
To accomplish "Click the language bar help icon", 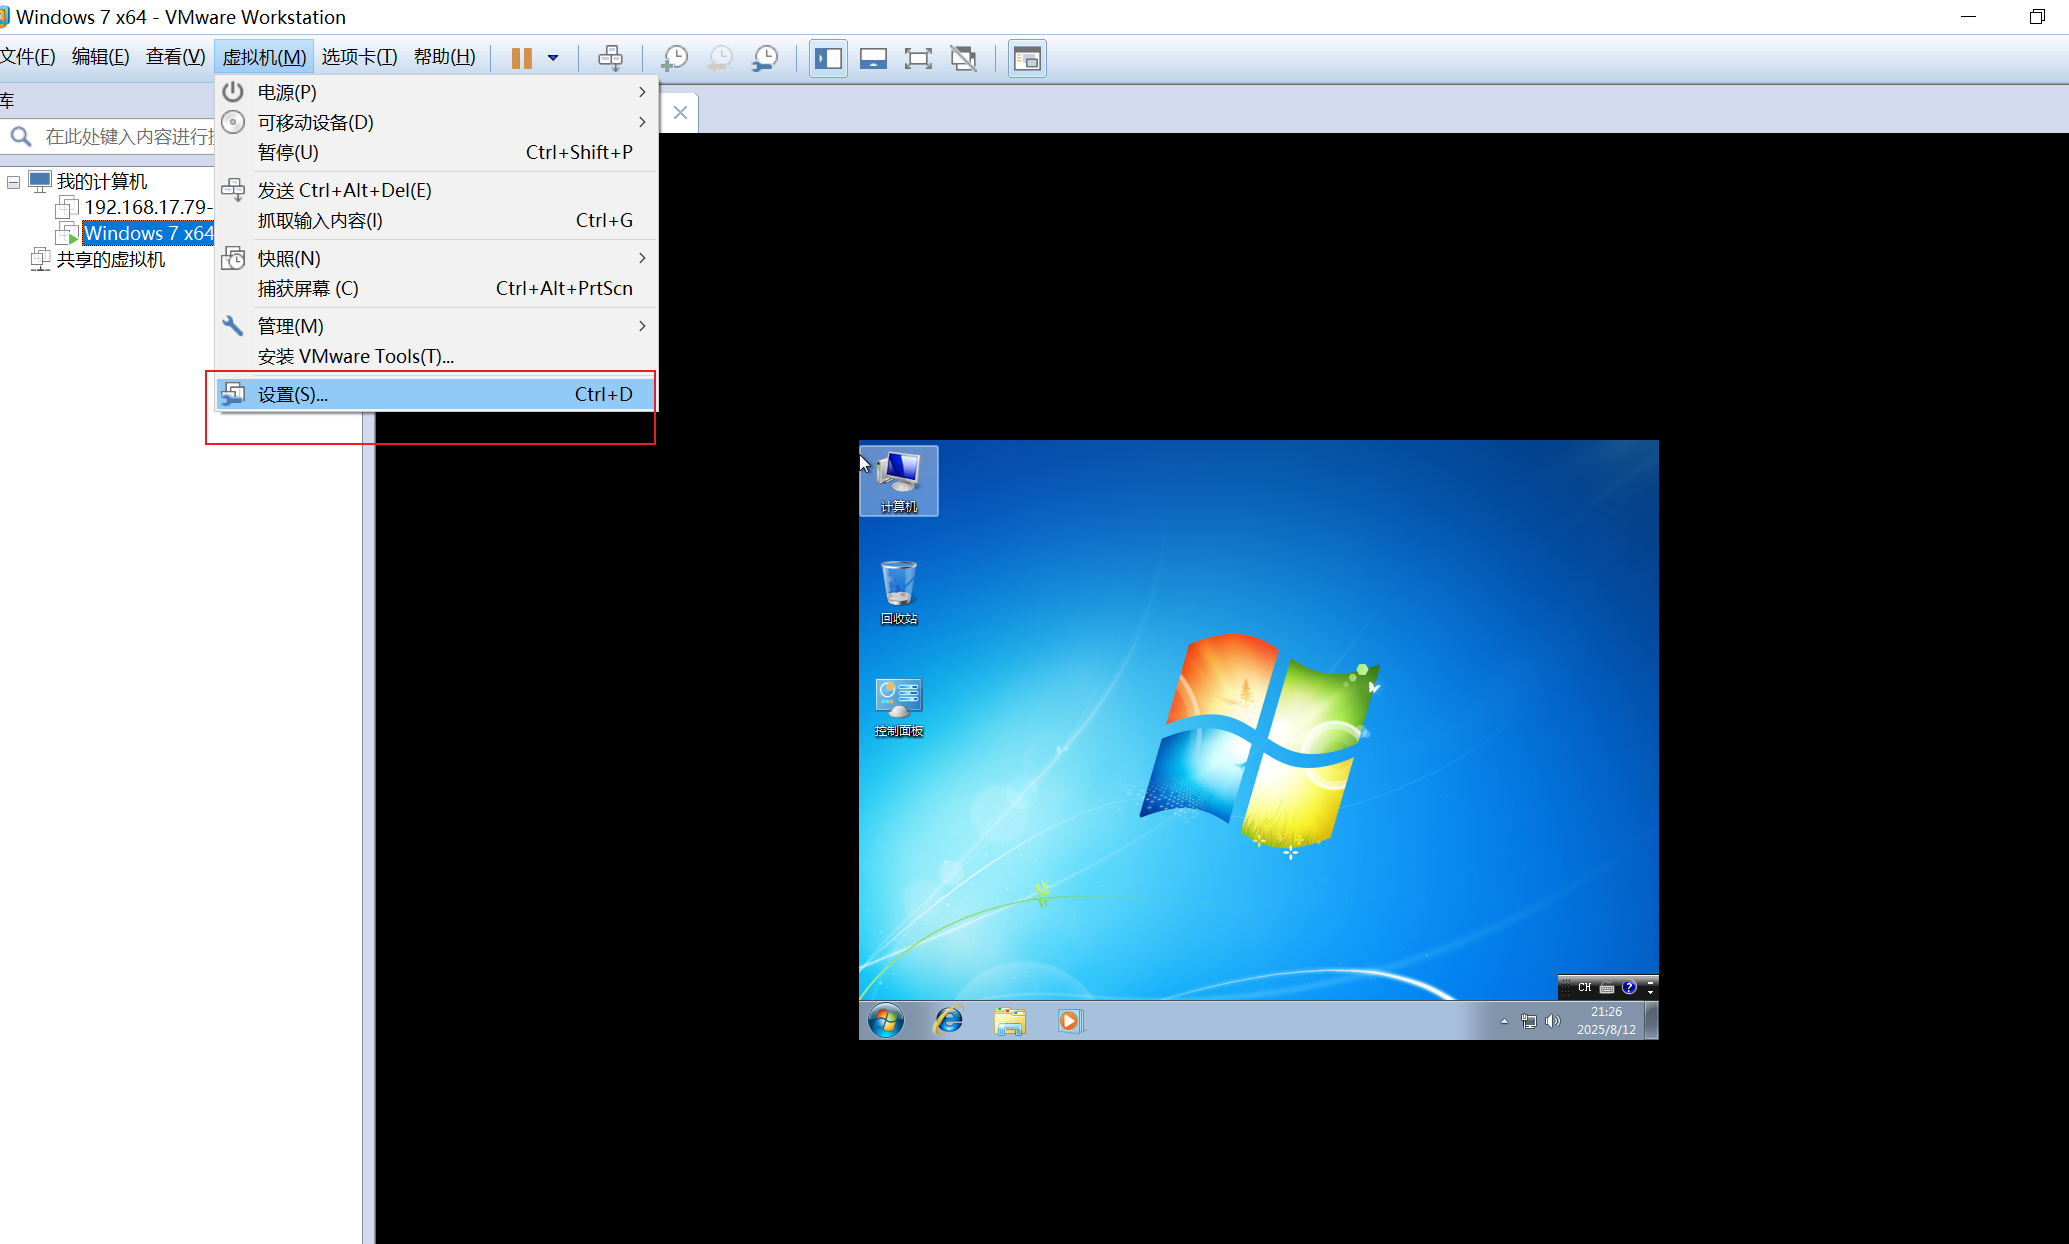I will coord(1629,987).
